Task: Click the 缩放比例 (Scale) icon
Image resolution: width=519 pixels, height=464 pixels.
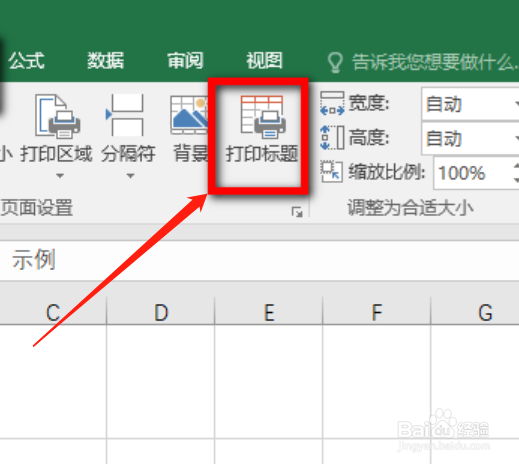Action: pos(331,172)
